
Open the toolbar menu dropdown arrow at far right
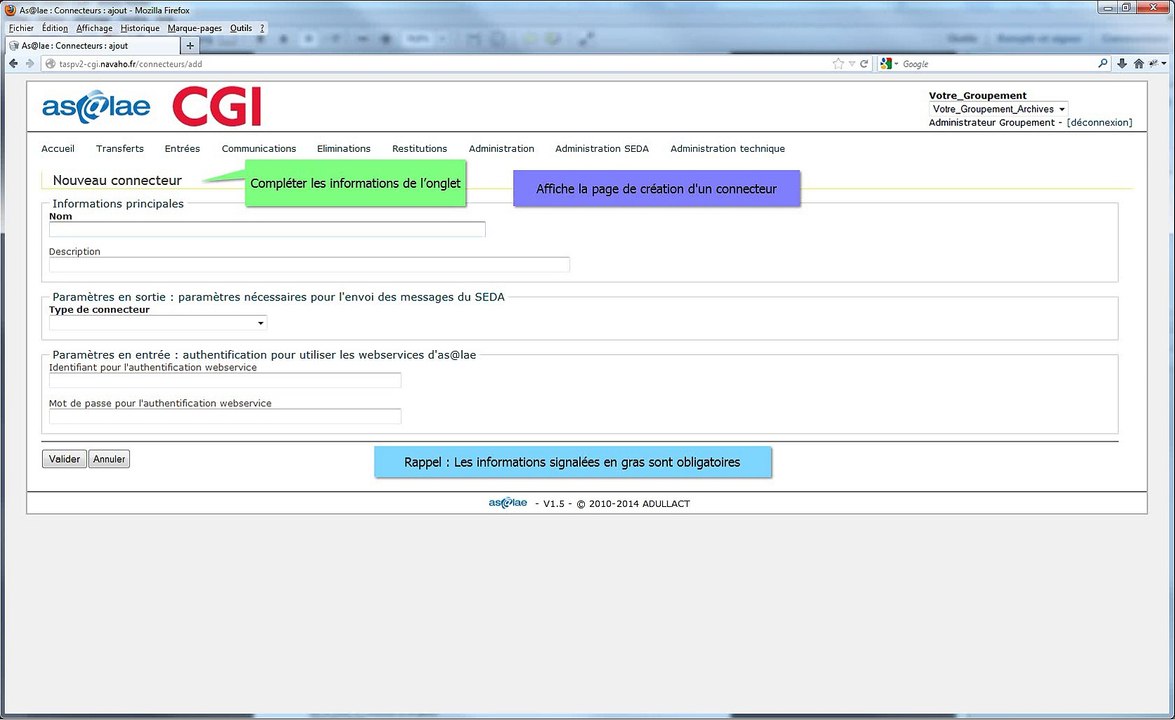pos(1164,64)
